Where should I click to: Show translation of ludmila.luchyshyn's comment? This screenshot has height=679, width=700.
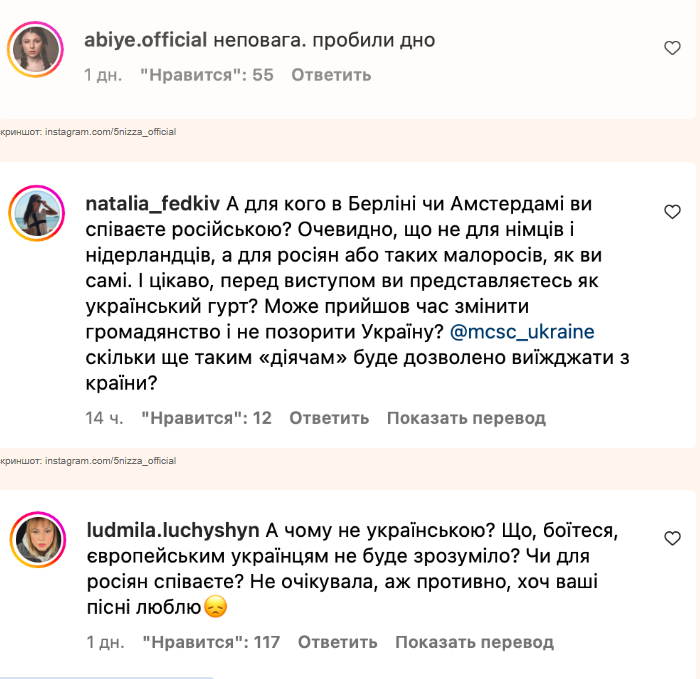[x=474, y=642]
